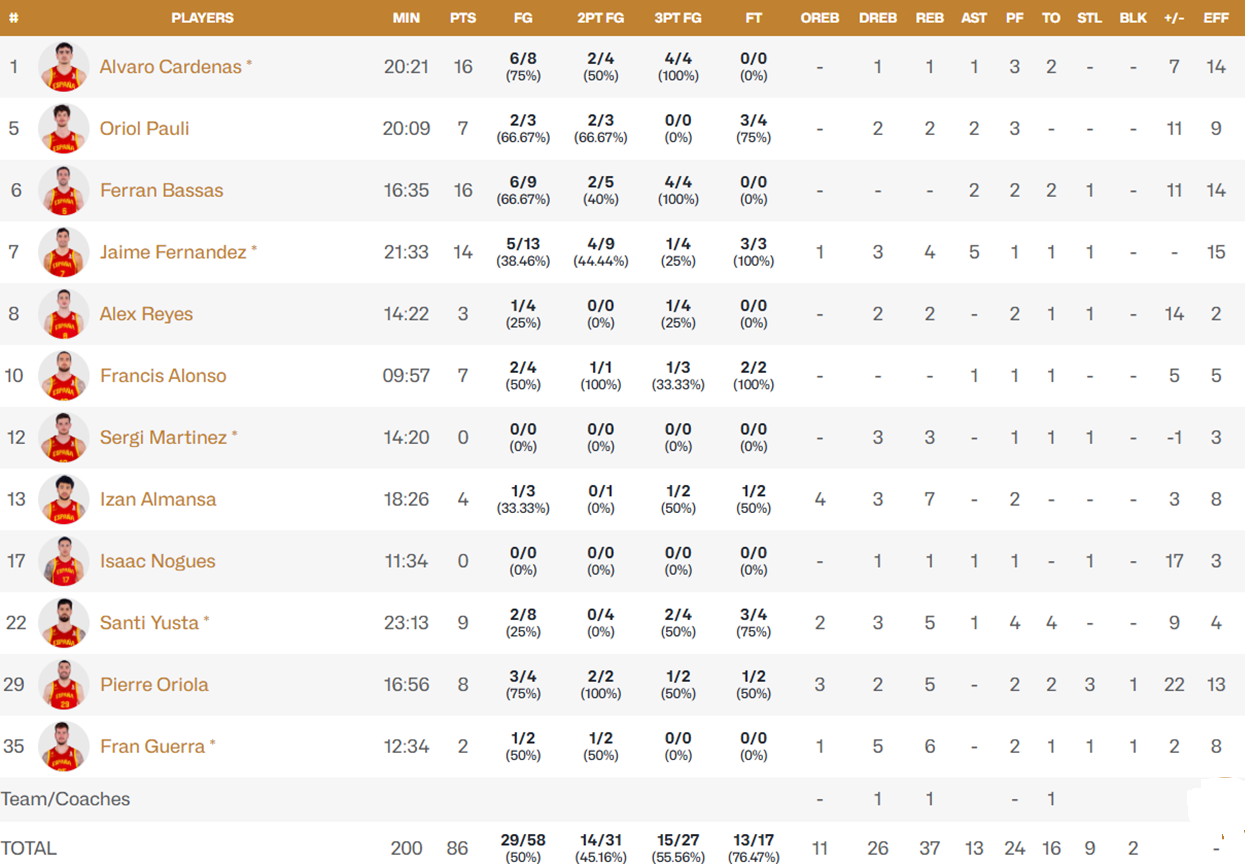
Task: Click Ferran Bassas player headshot
Action: pos(64,191)
